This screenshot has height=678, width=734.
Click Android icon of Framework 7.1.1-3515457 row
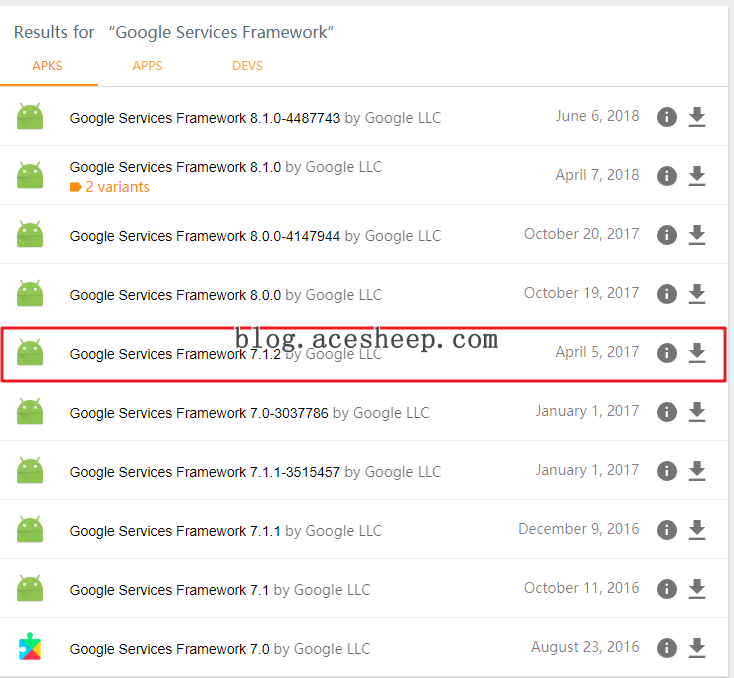[30, 470]
